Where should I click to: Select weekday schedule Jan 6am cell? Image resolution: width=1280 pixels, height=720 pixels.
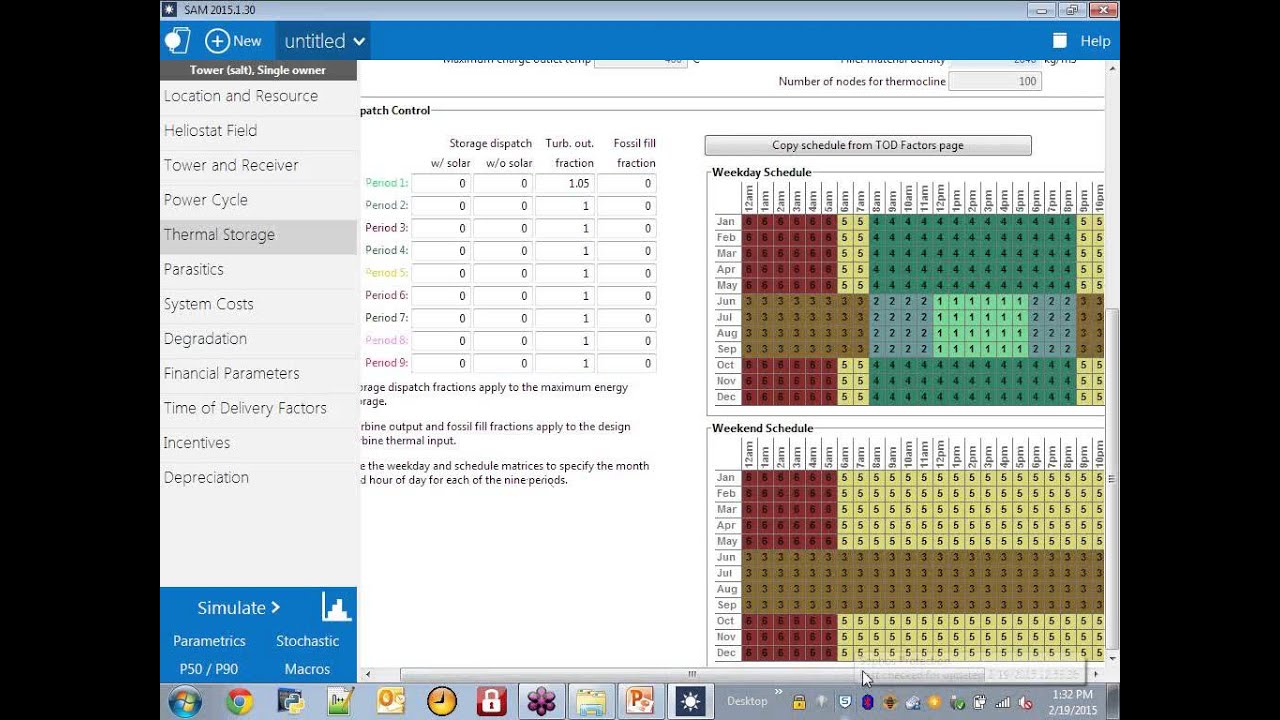[845, 222]
